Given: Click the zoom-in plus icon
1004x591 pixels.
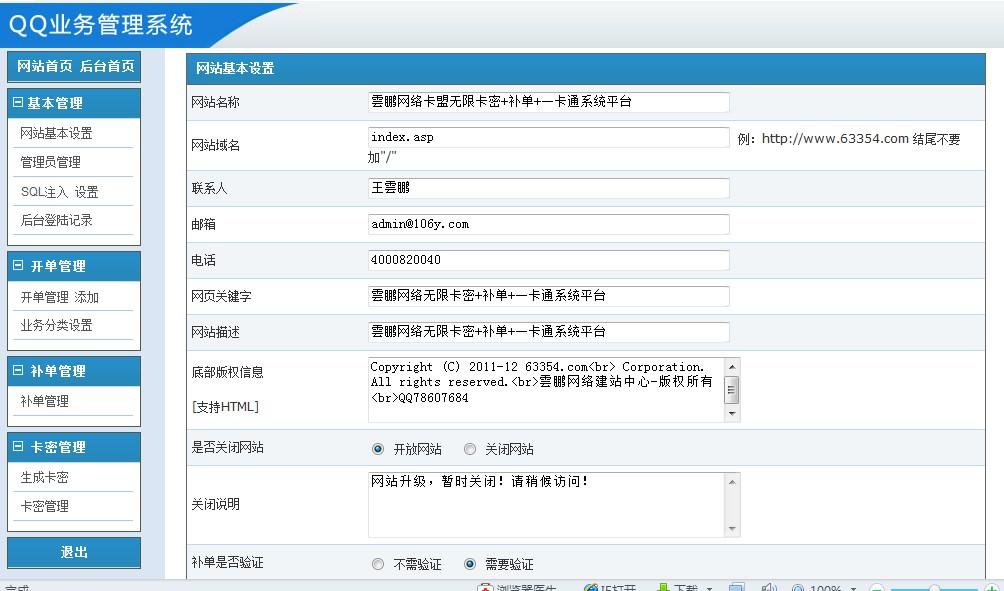Looking at the screenshot, I should (x=991, y=588).
